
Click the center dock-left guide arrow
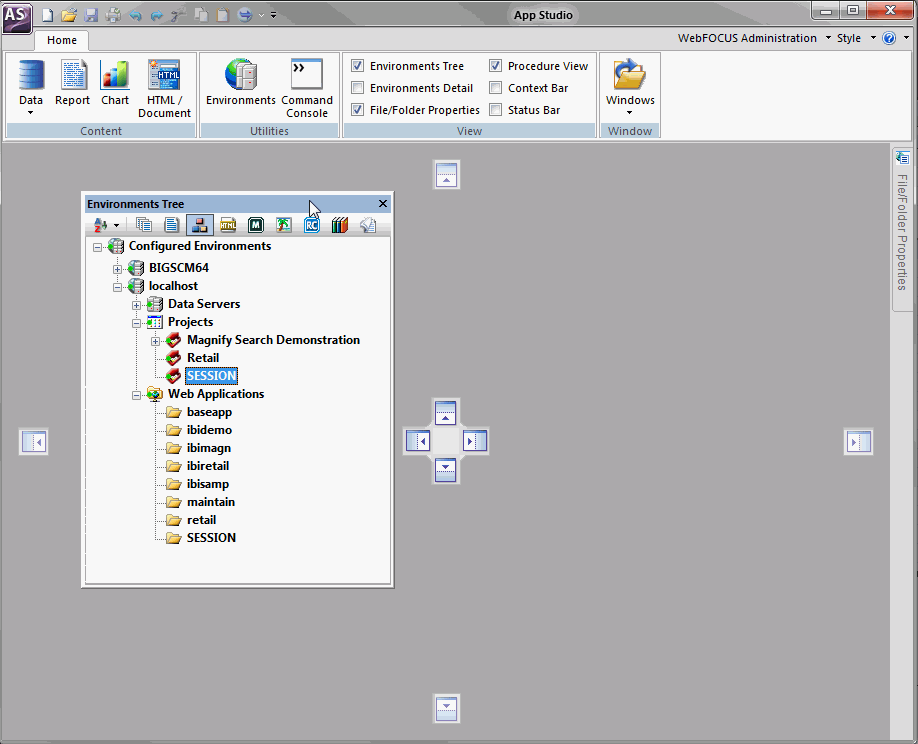coord(418,441)
